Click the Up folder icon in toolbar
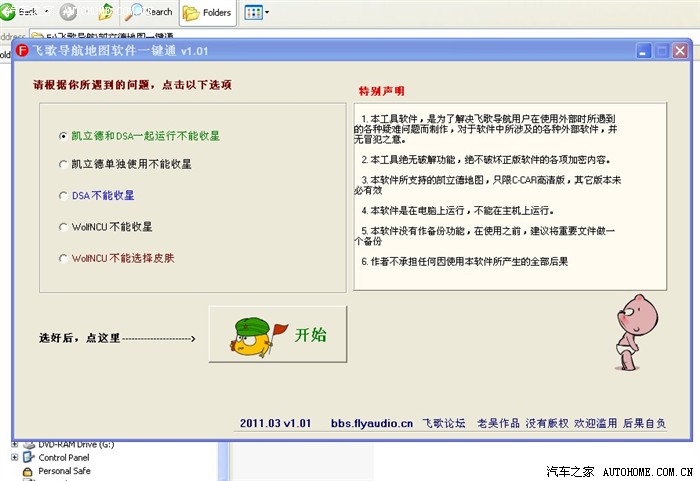 (105, 12)
